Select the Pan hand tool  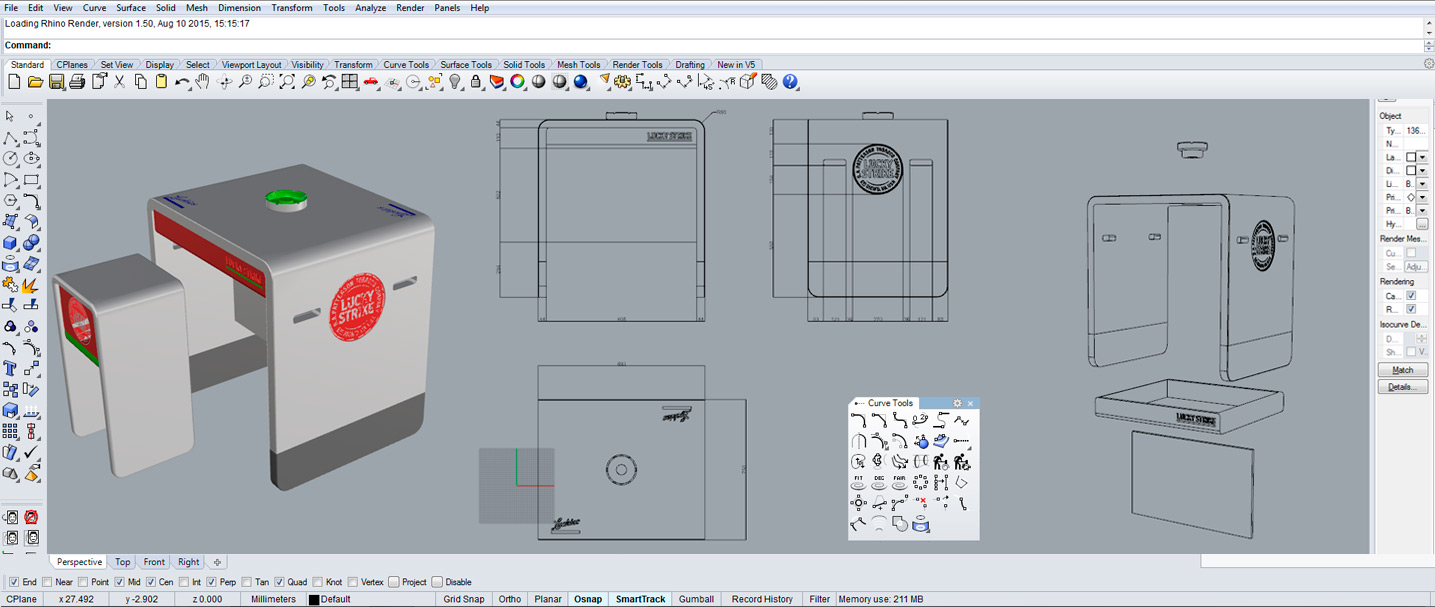(x=203, y=82)
